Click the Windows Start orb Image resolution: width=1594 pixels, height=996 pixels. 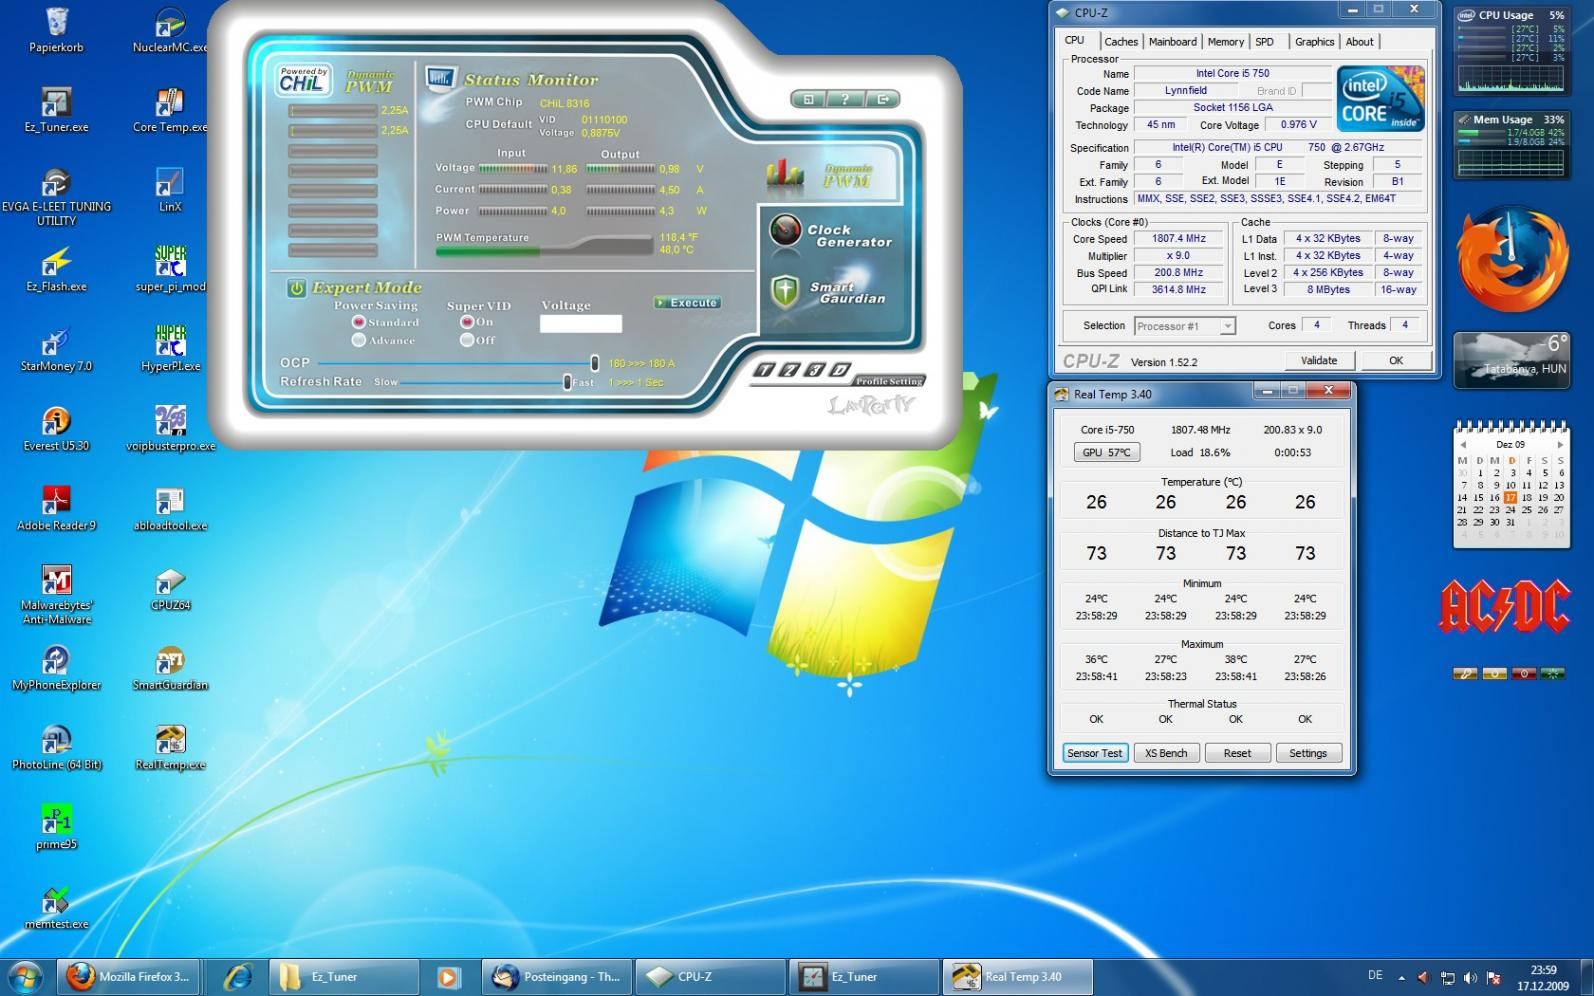tap(25, 976)
